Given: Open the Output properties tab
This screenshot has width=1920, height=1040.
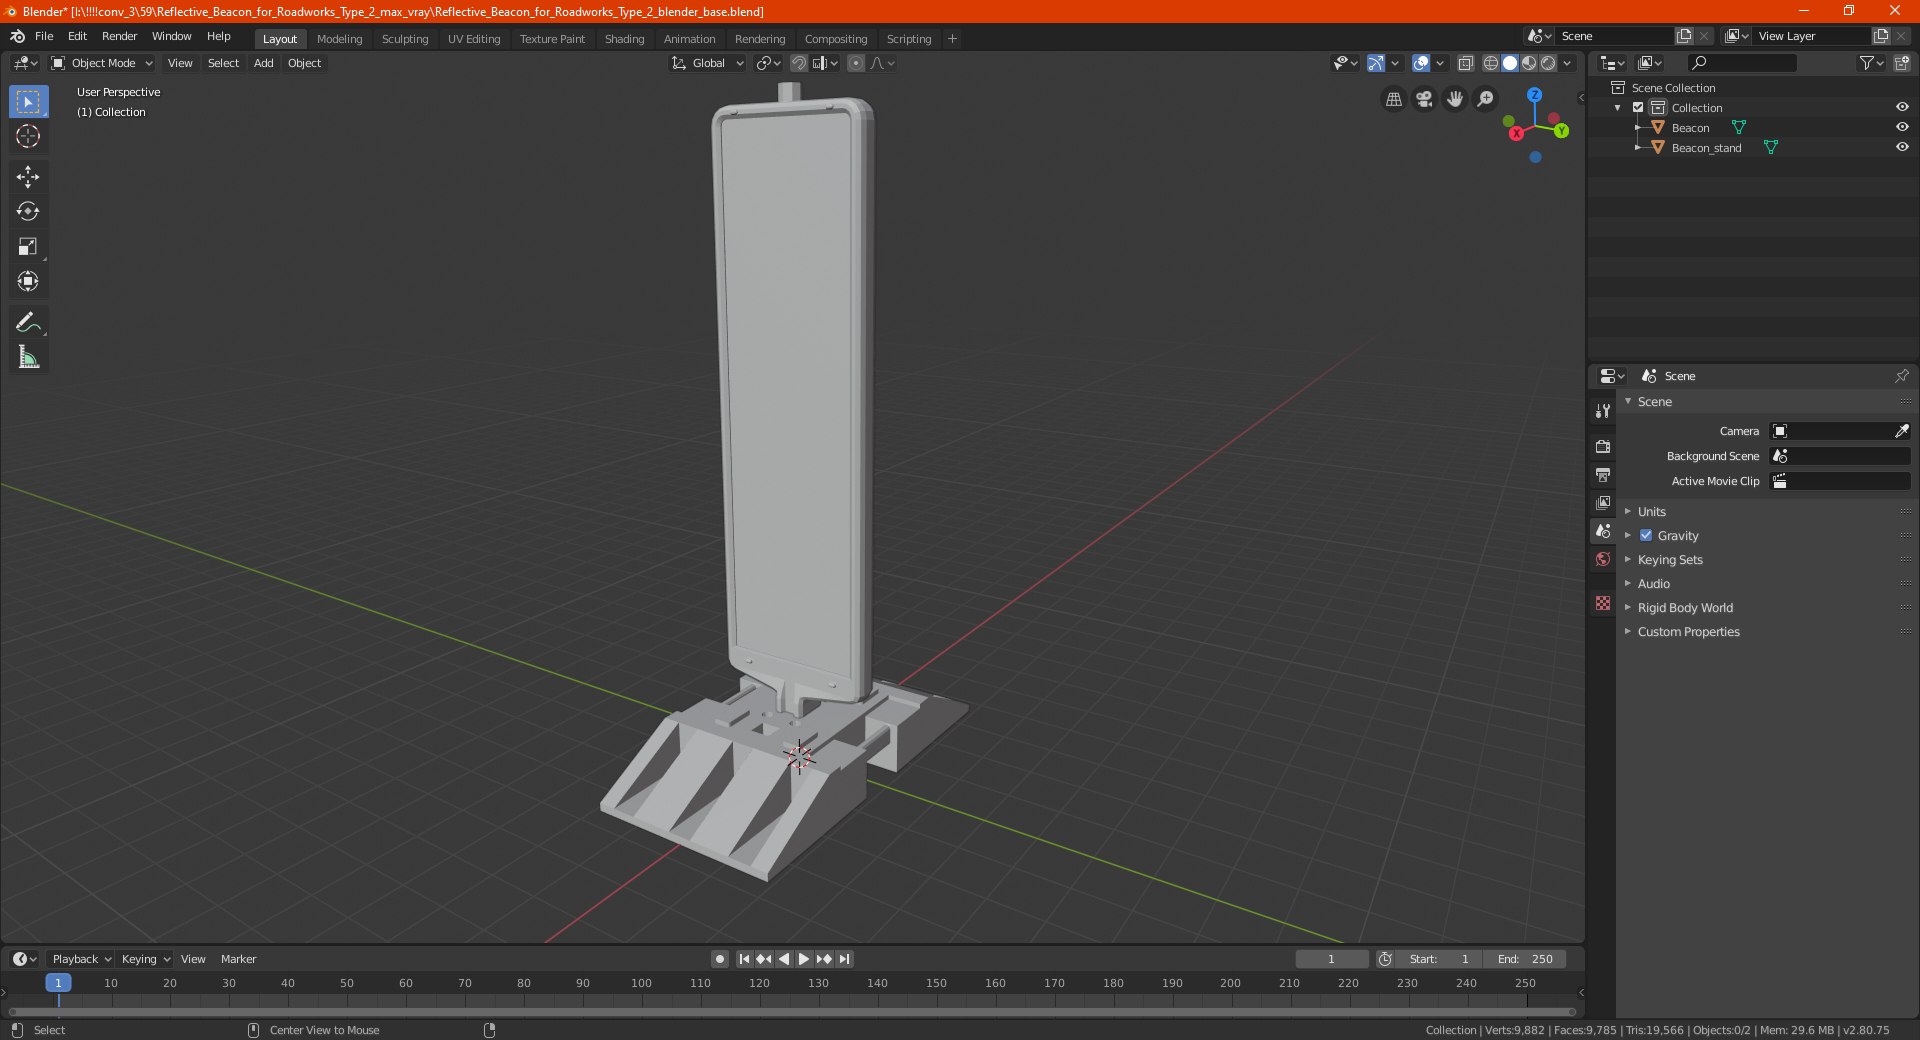Looking at the screenshot, I should pyautogui.click(x=1603, y=474).
